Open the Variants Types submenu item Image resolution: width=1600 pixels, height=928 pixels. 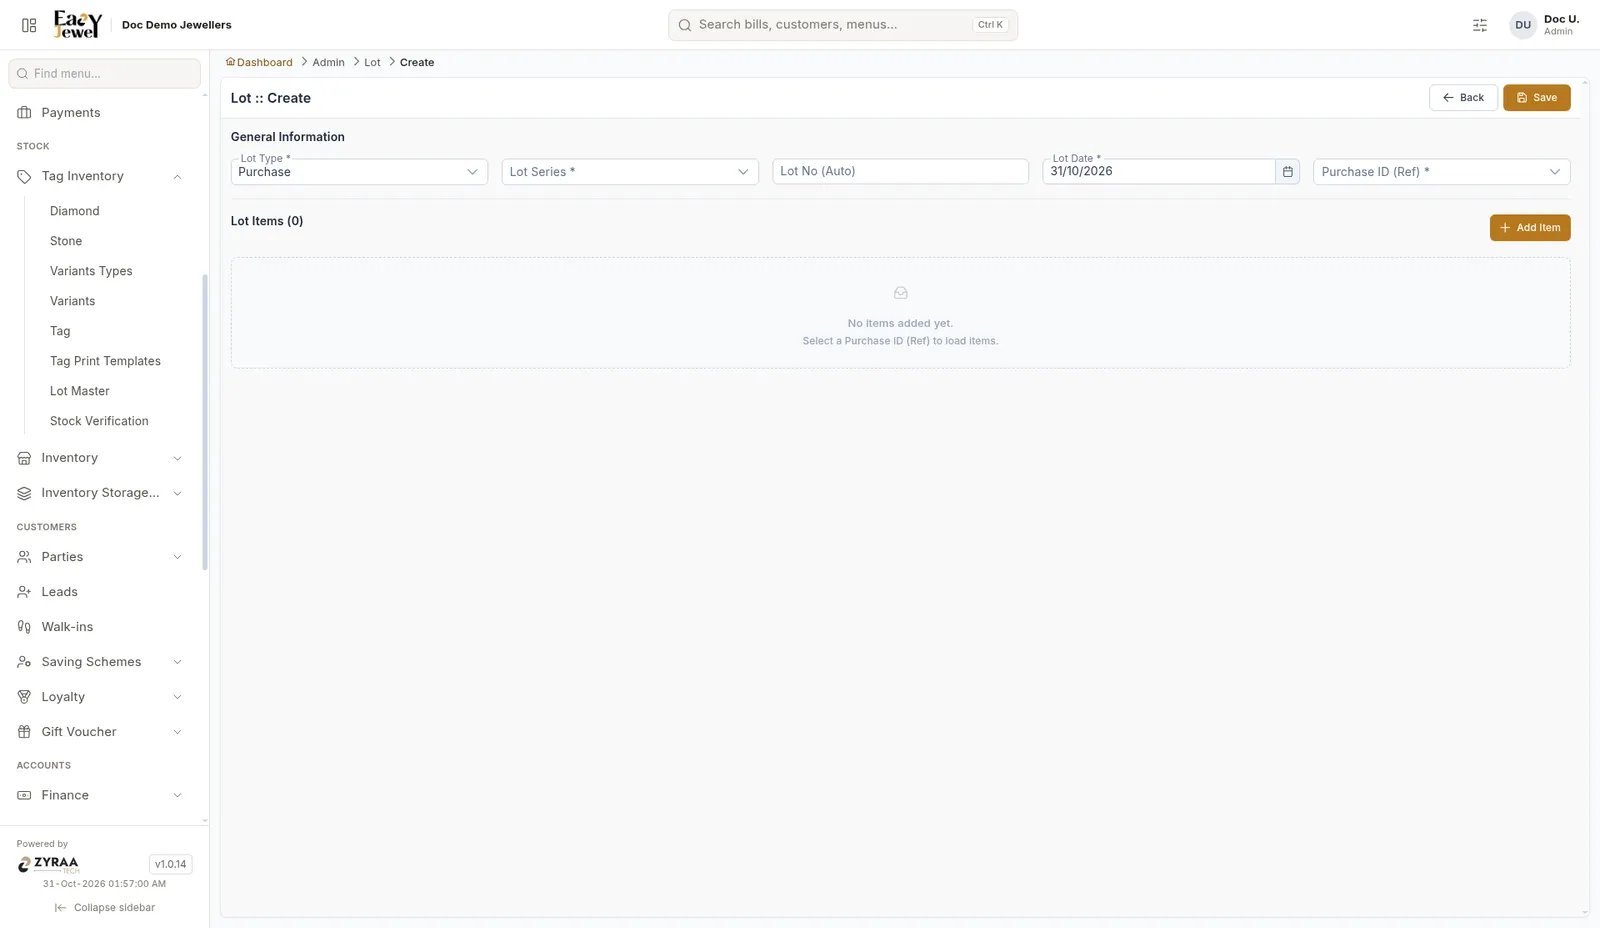[x=91, y=271]
